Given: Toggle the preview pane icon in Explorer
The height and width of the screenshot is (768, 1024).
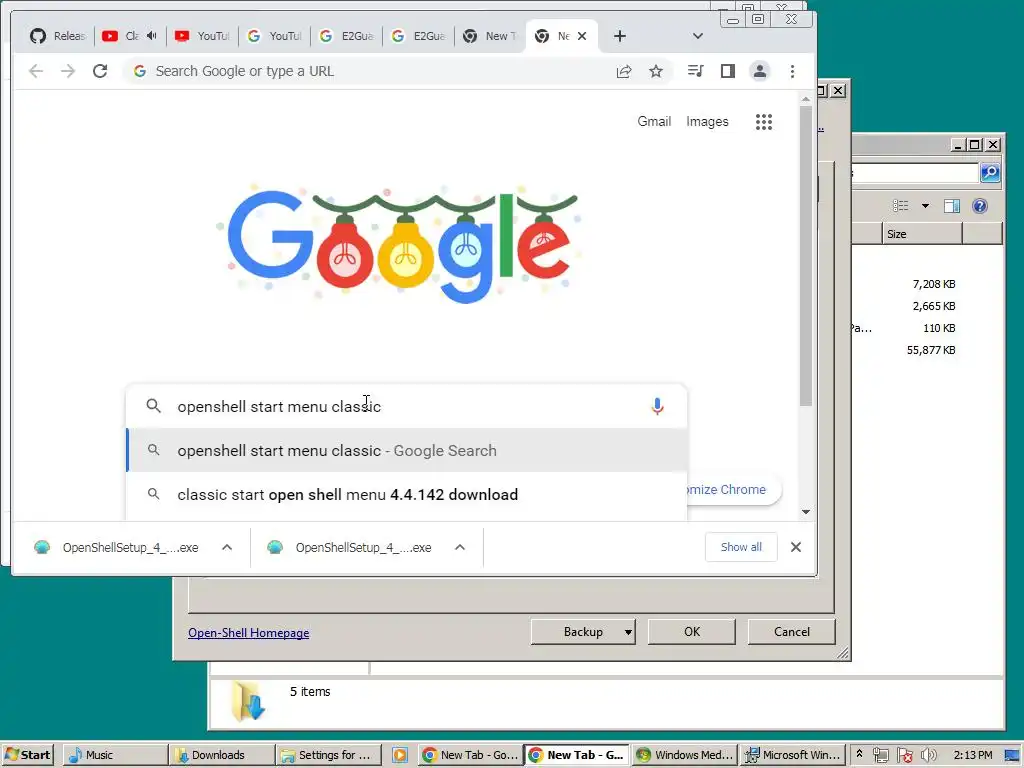Looking at the screenshot, I should coord(952,206).
